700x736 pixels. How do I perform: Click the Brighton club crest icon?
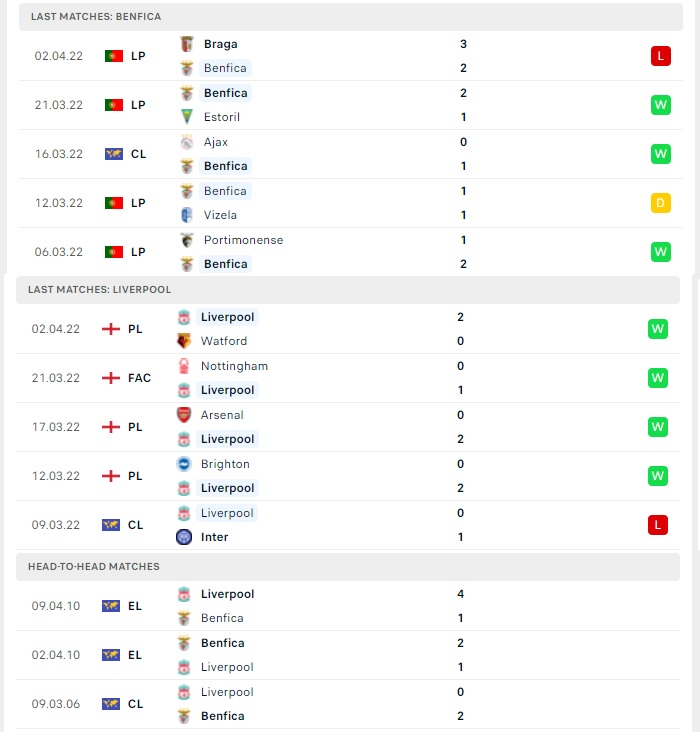[x=184, y=464]
